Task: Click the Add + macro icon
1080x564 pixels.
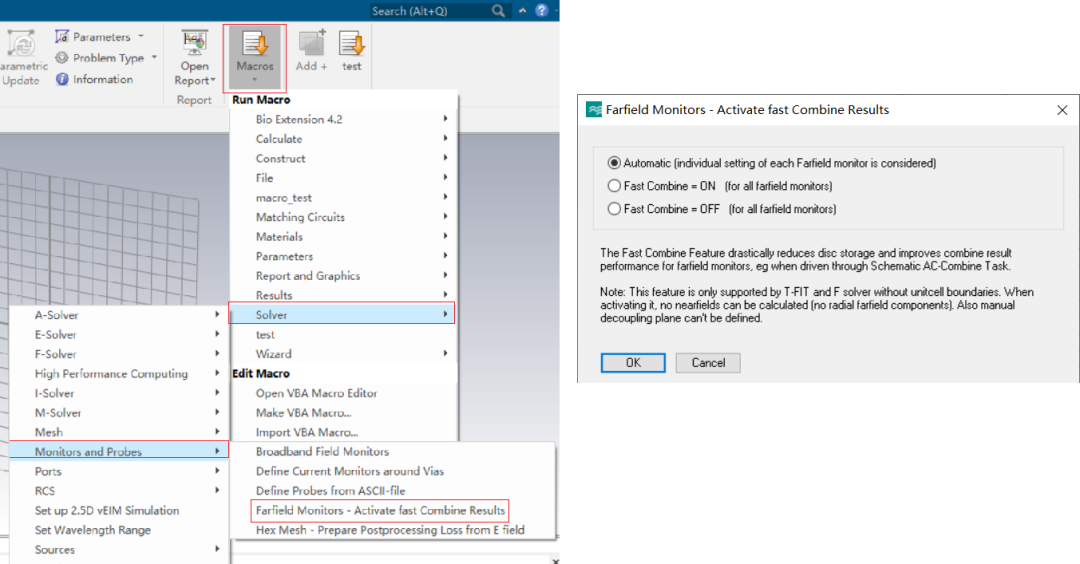Action: click(x=311, y=43)
